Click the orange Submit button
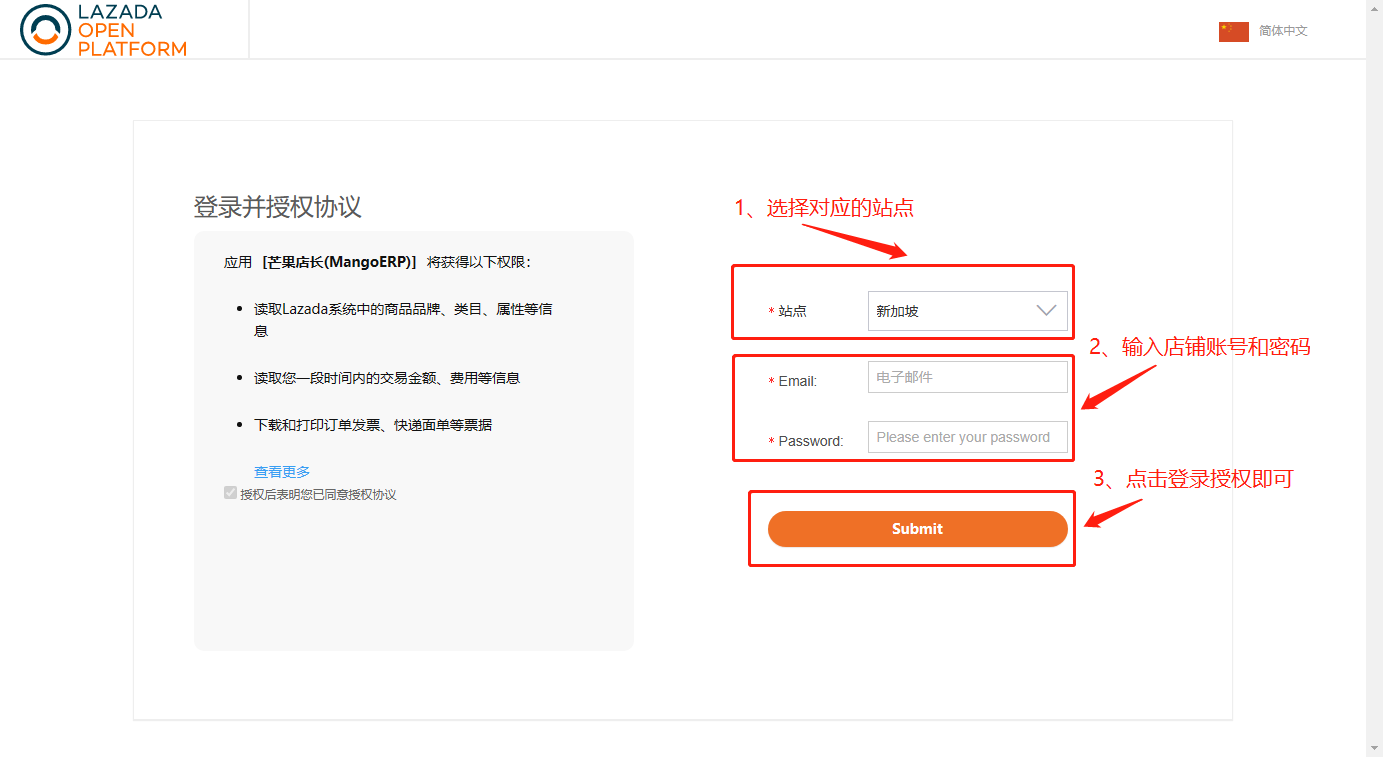Viewport: 1383px width, 757px height. (x=917, y=529)
